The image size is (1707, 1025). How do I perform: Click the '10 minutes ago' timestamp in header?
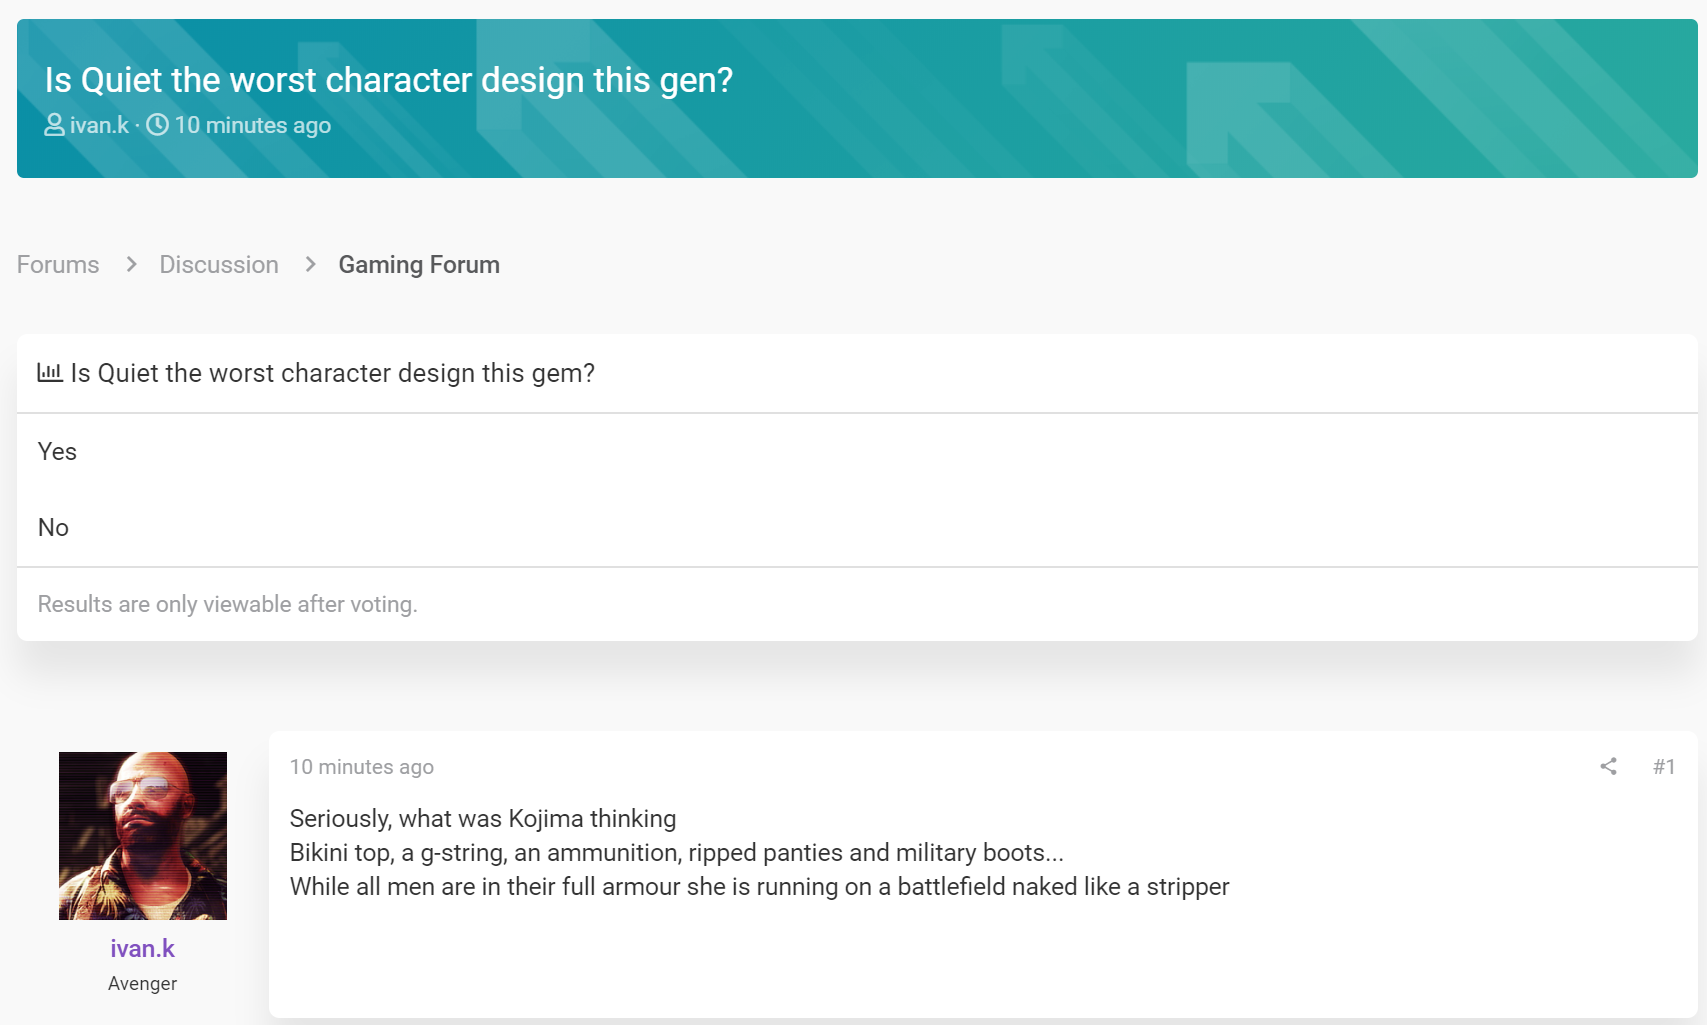coord(253,125)
